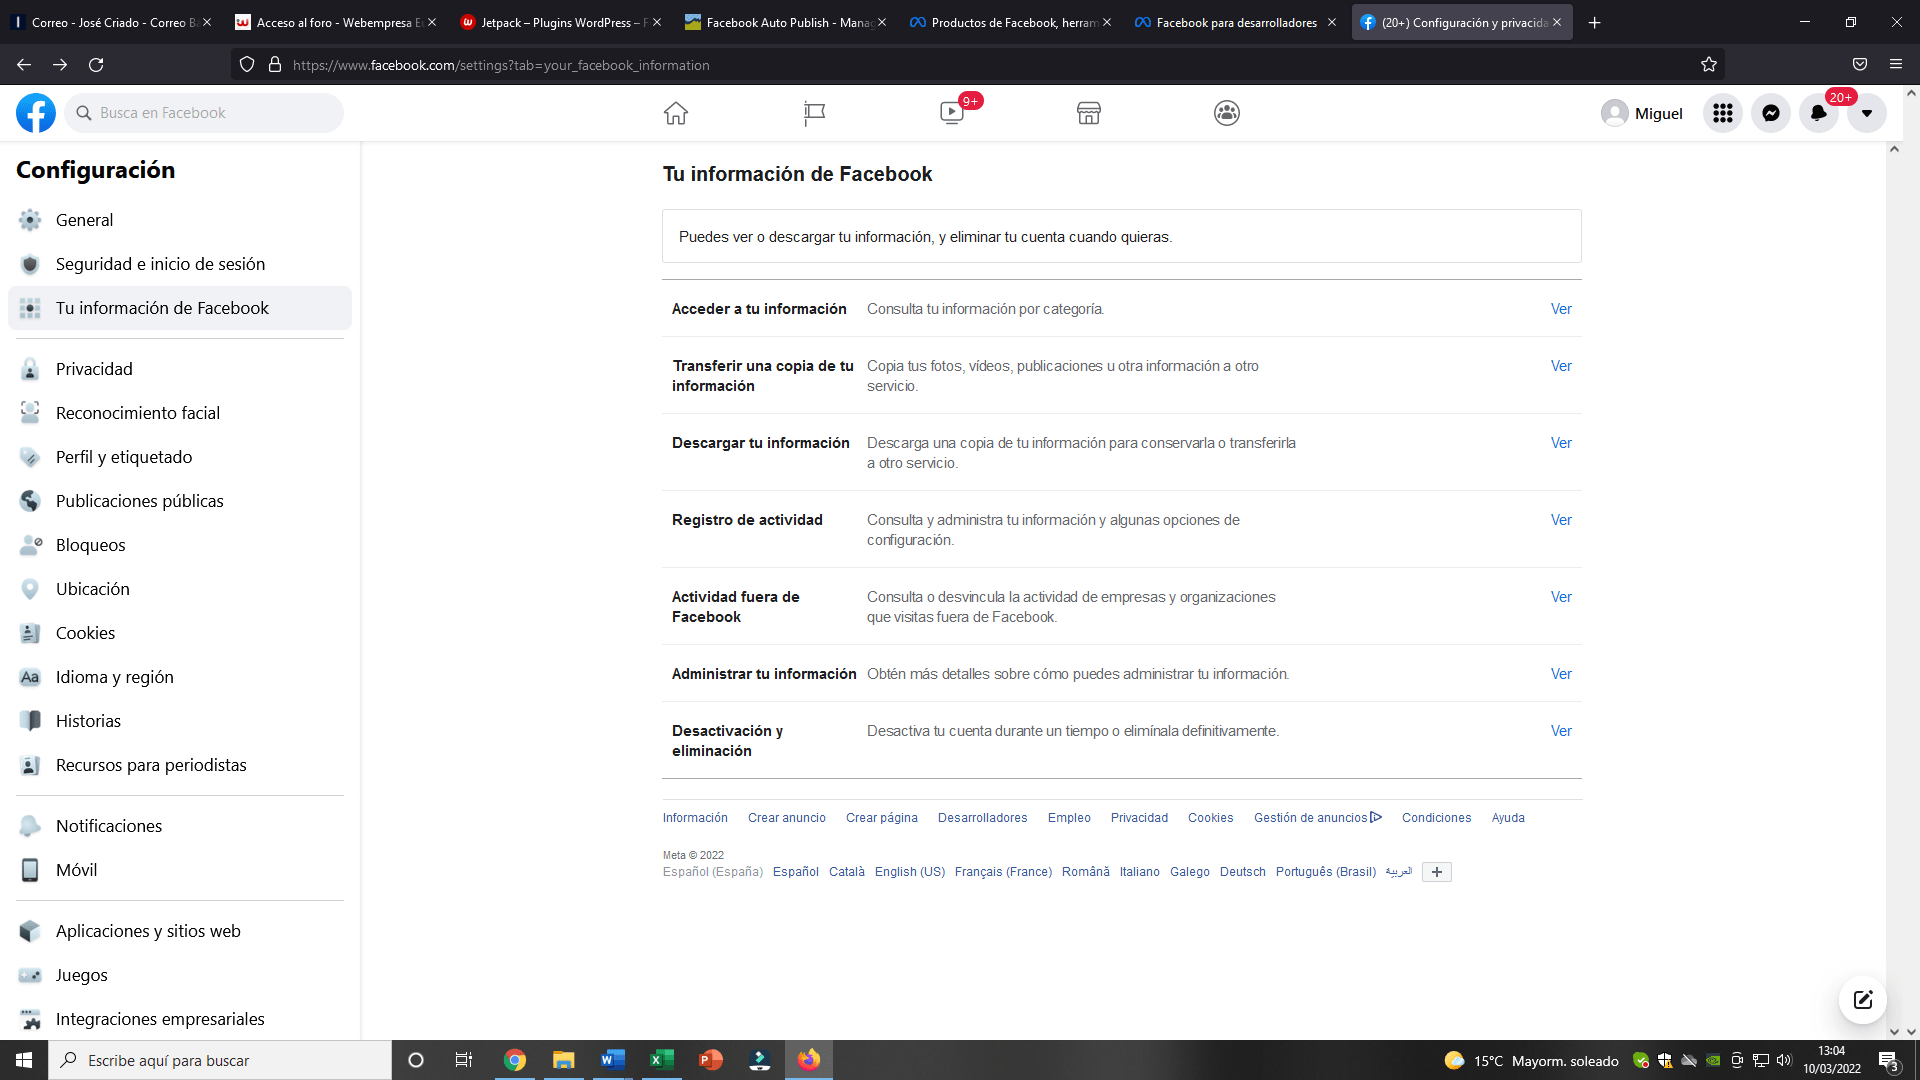Image resolution: width=1920 pixels, height=1080 pixels.
Task: Open Publicaciones públicas settings
Action: [x=180, y=501]
